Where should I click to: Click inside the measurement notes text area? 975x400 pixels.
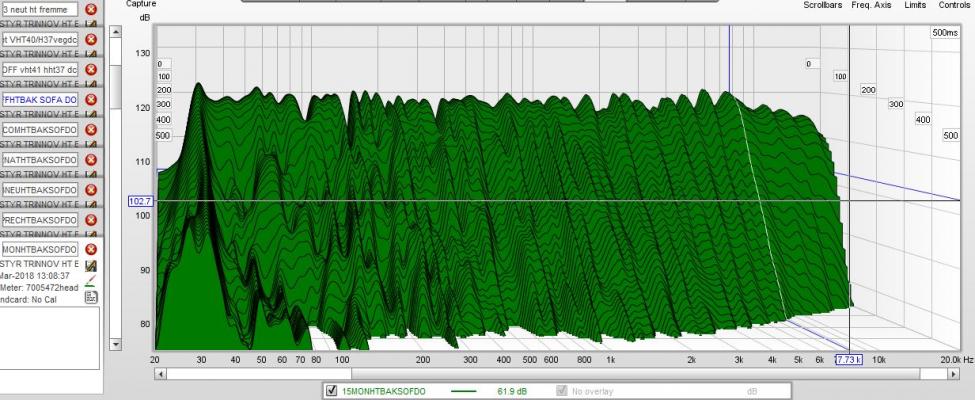50,337
